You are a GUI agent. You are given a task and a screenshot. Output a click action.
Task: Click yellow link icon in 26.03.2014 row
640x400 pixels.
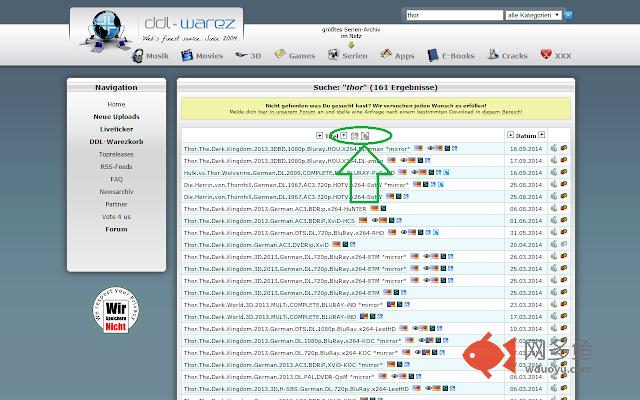coord(564,256)
